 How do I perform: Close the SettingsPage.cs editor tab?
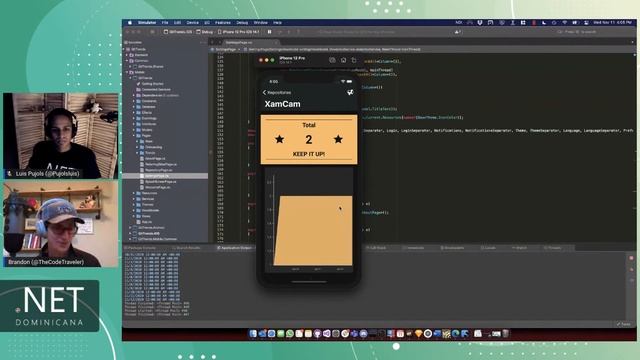point(276,42)
